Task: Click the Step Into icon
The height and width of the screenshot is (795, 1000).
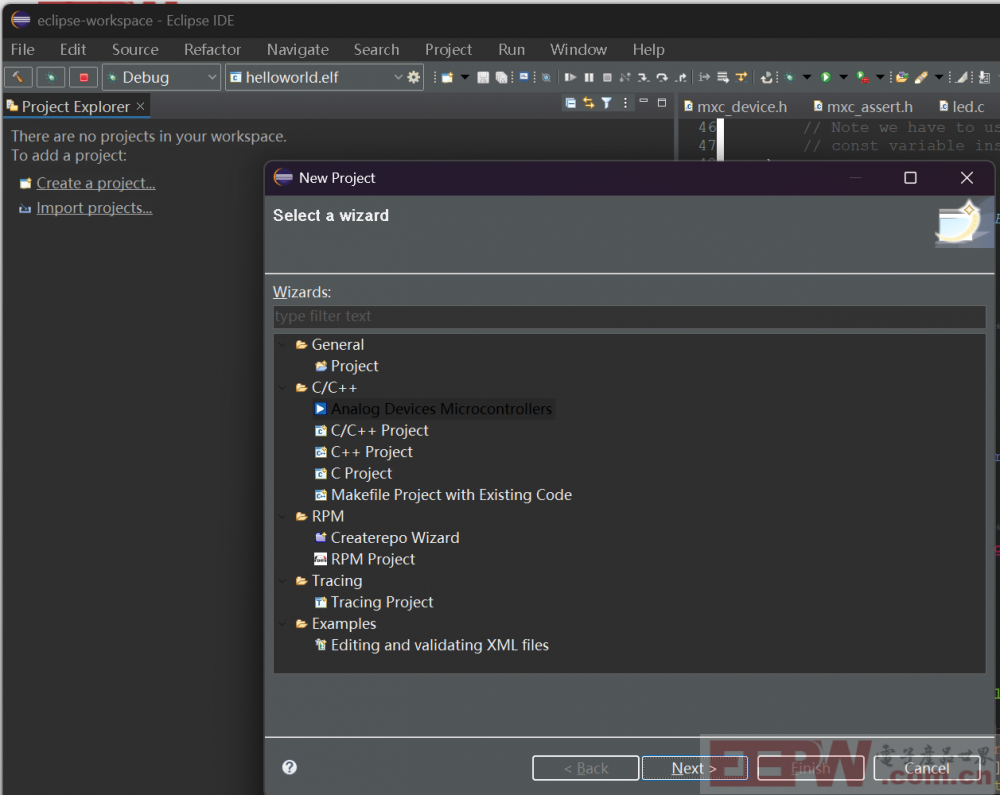Action: click(643, 77)
